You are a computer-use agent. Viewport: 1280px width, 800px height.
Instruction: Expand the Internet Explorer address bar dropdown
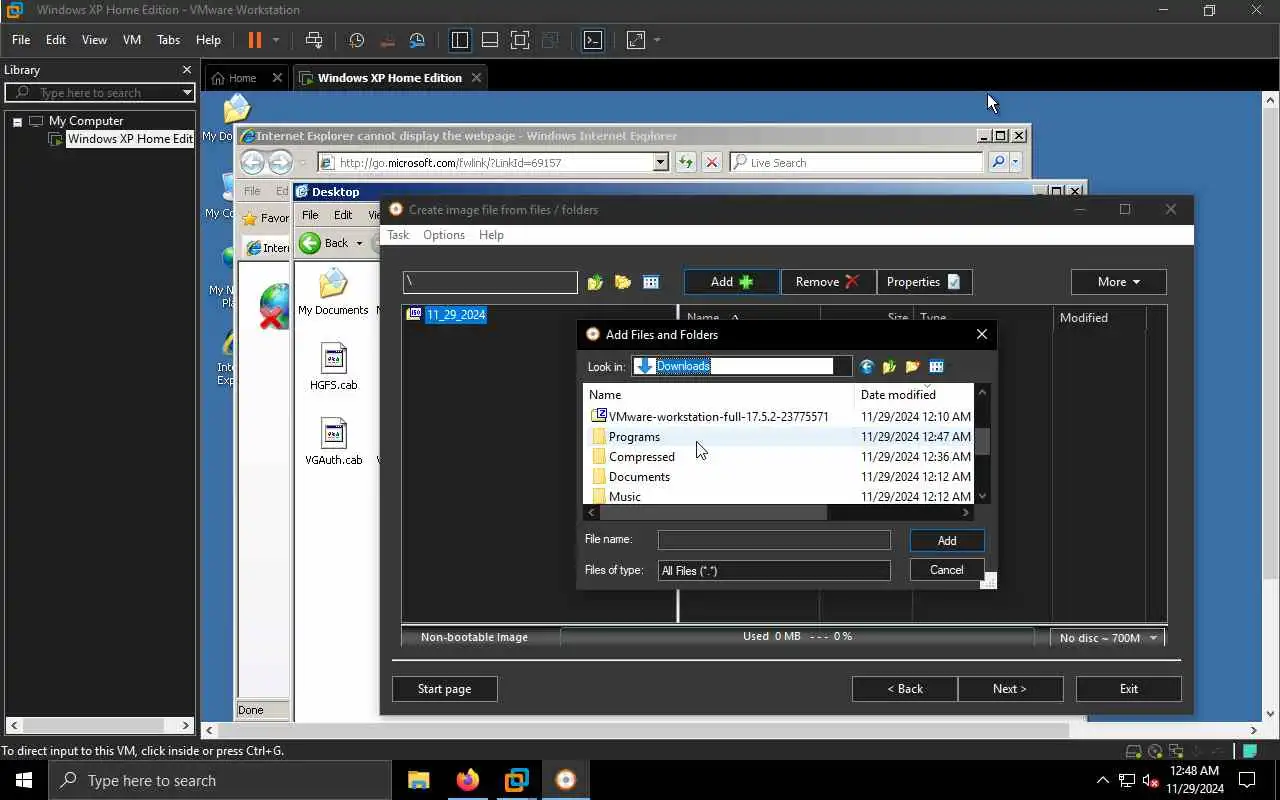click(x=660, y=162)
